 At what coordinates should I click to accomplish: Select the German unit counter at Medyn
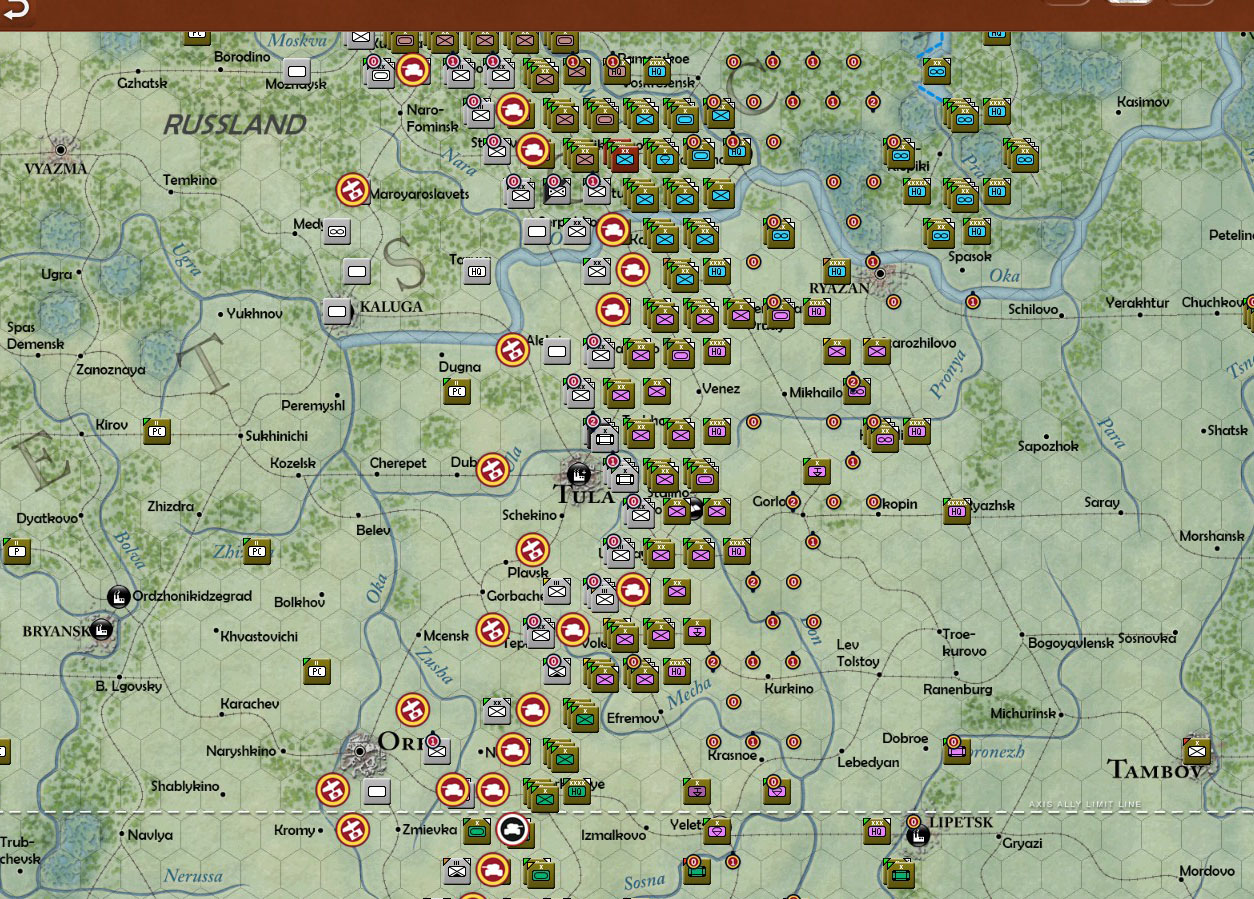pyautogui.click(x=337, y=231)
